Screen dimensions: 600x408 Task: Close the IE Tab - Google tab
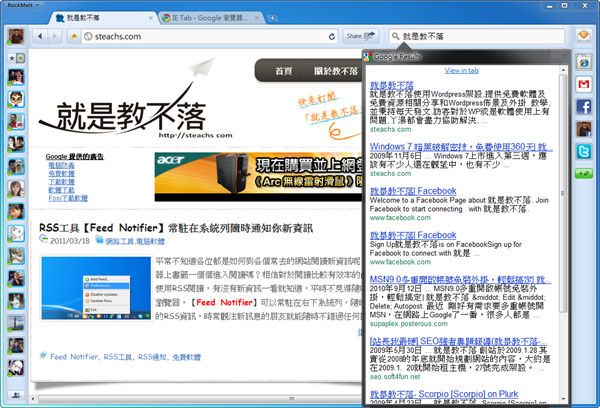[x=257, y=18]
